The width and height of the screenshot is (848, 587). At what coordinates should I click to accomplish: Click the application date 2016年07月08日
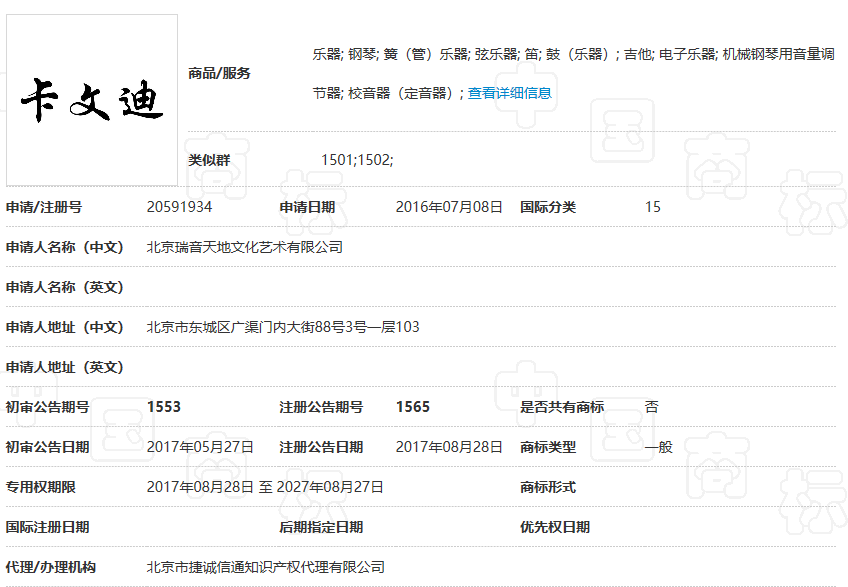point(449,207)
